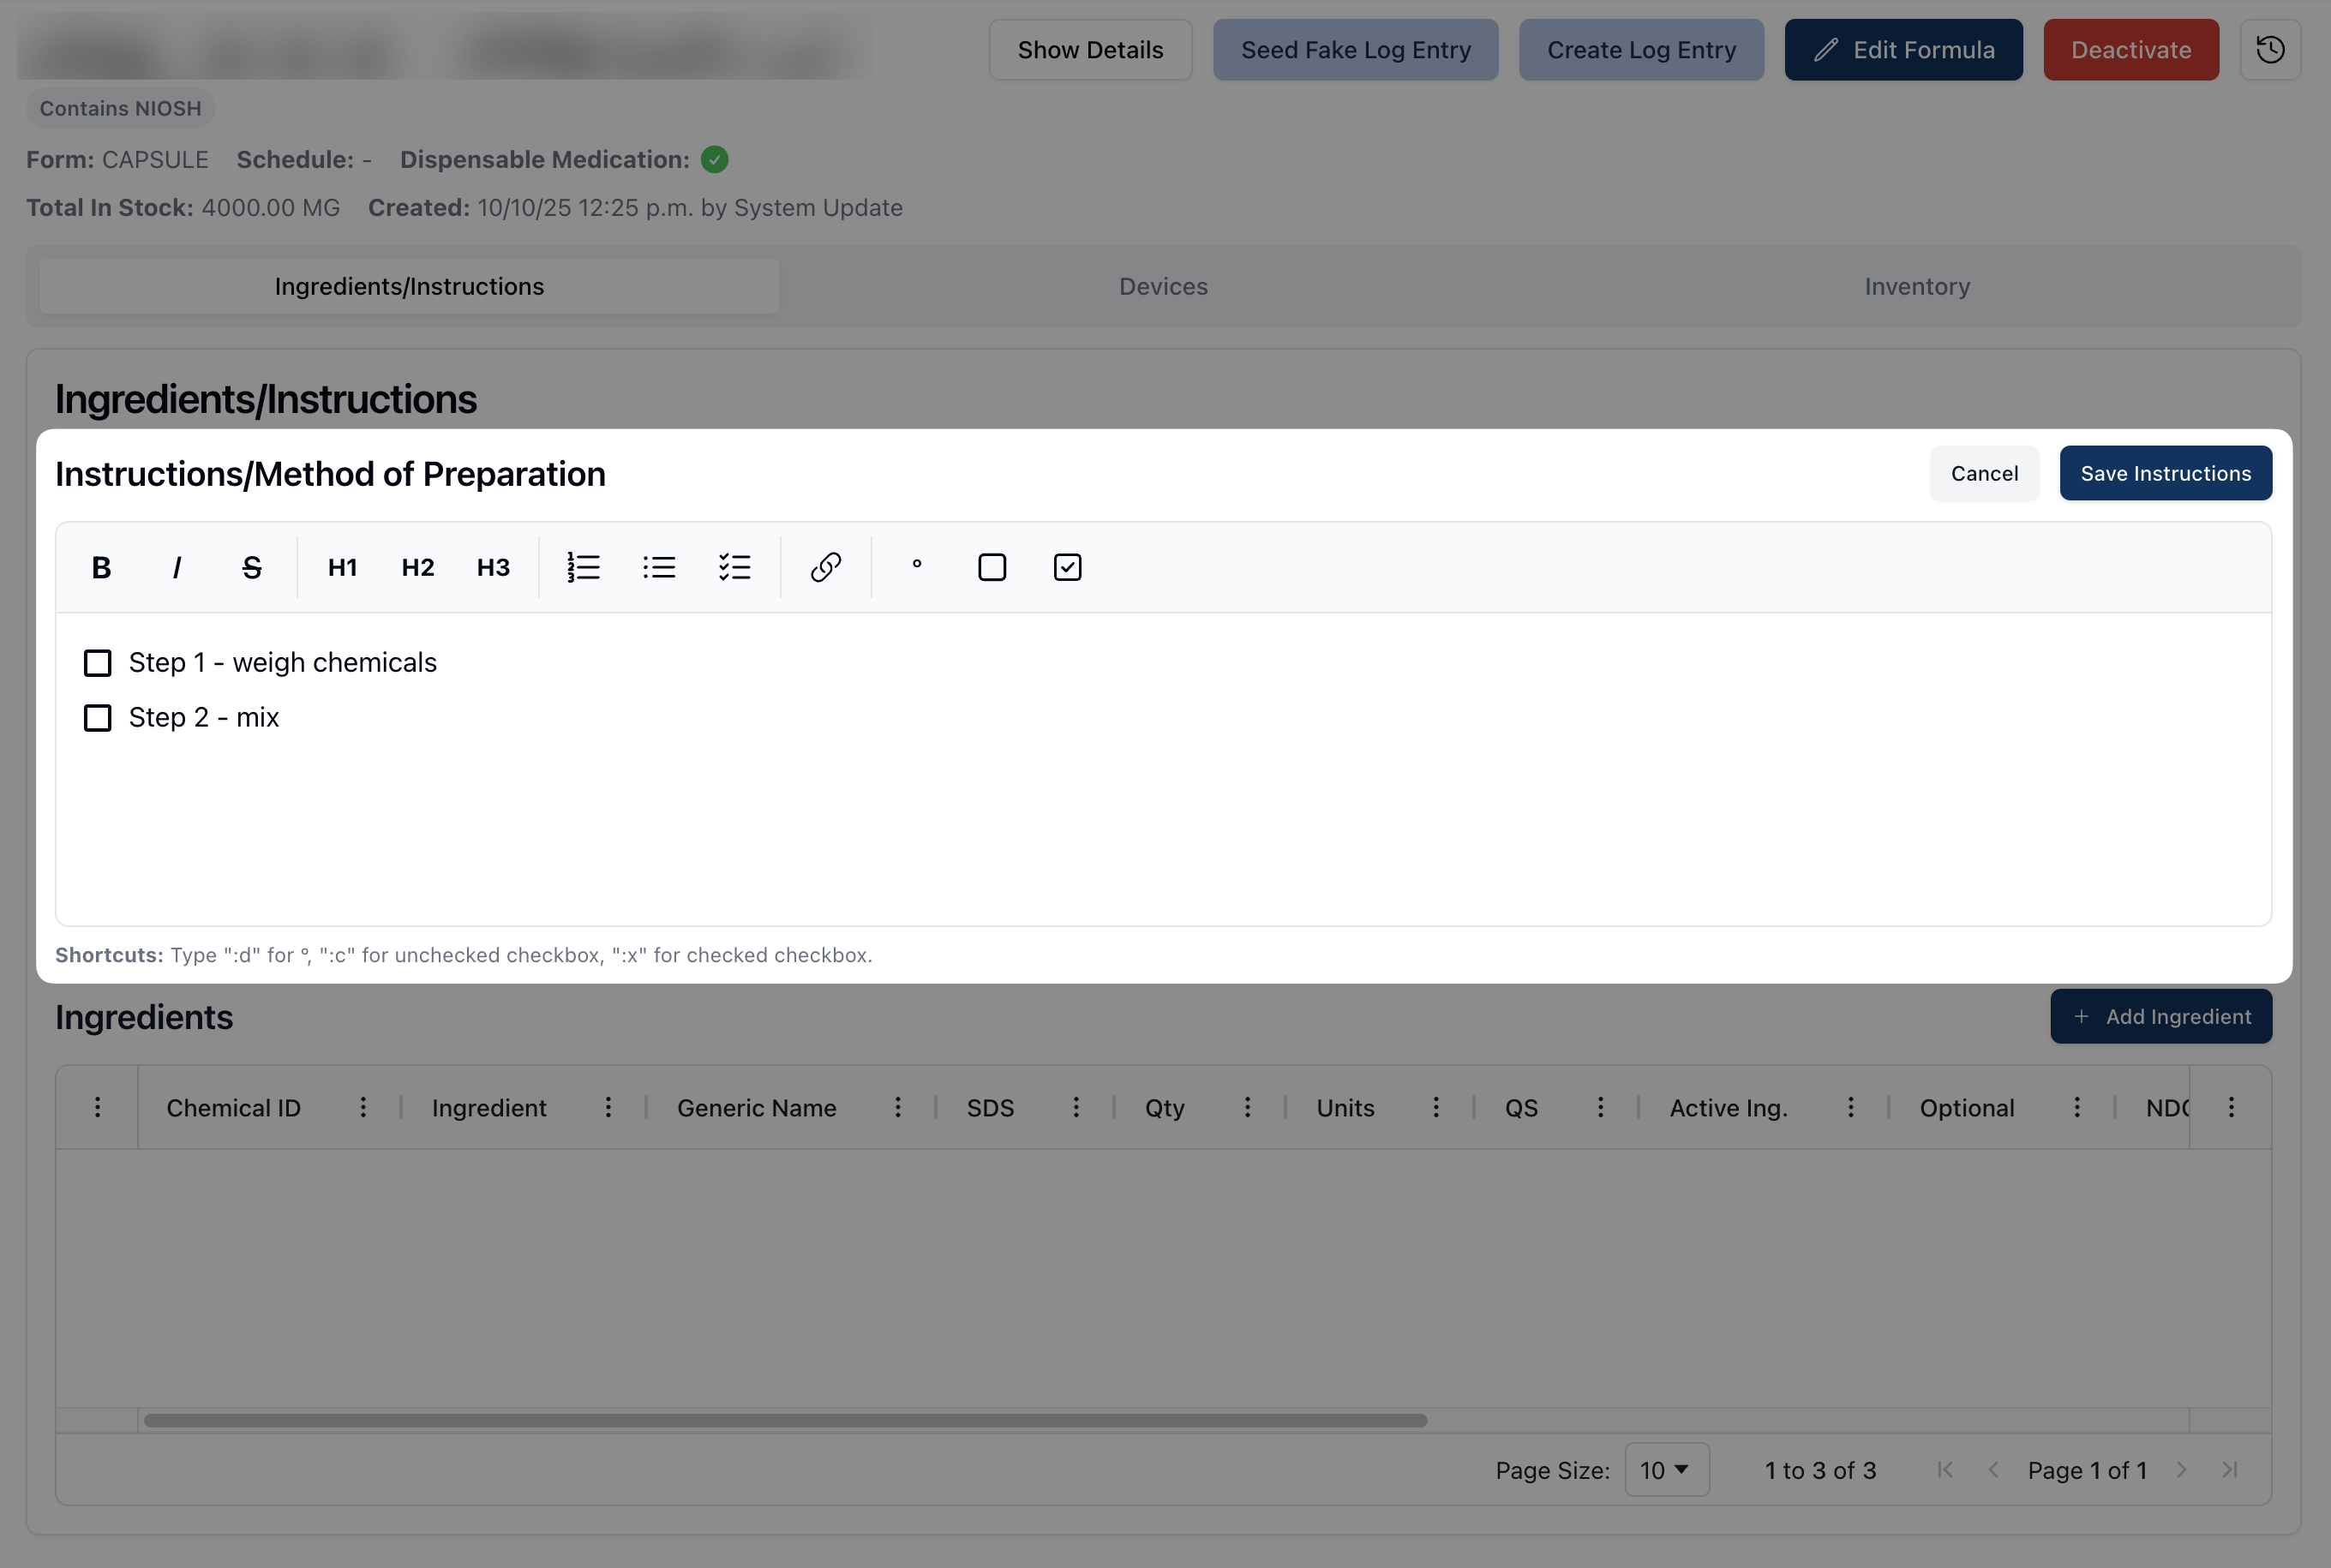Insert degree symbol from toolbar

[916, 566]
